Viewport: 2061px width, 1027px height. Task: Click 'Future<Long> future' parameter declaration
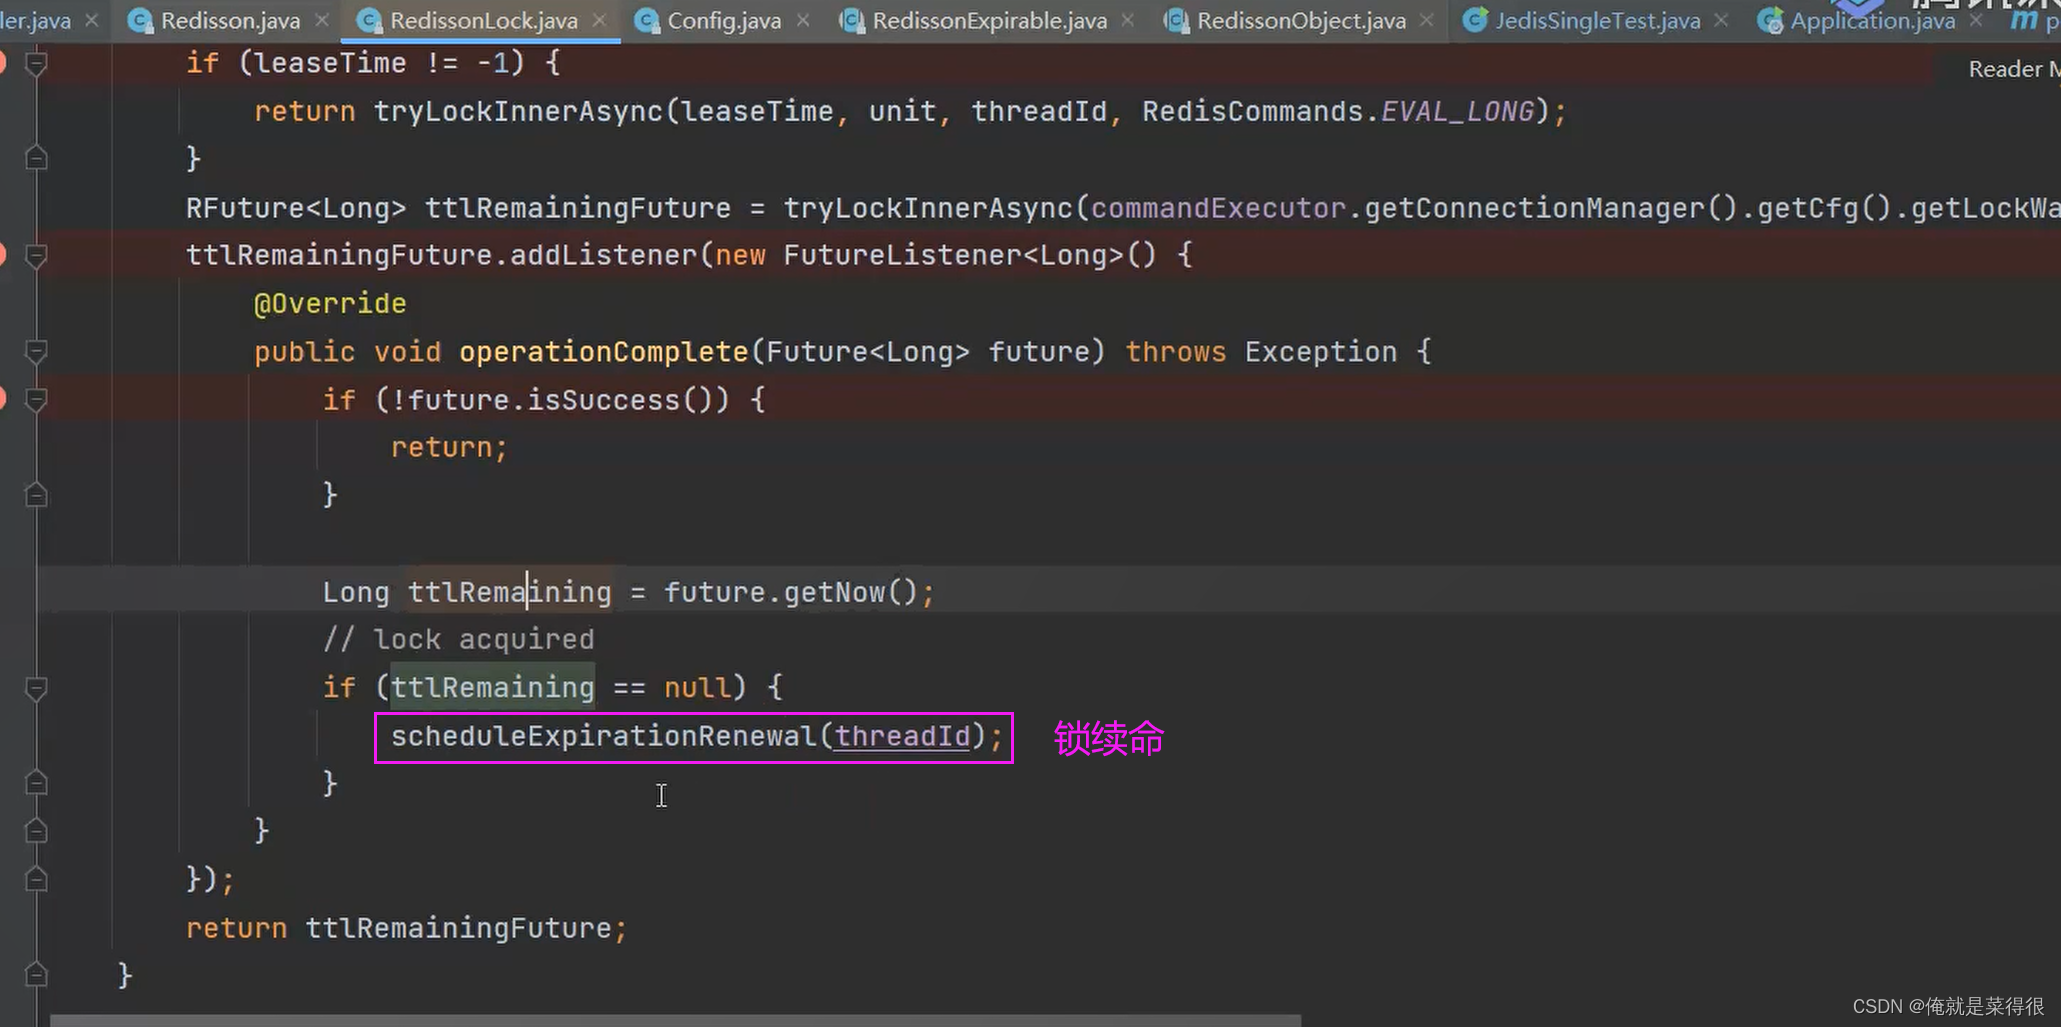(x=927, y=352)
